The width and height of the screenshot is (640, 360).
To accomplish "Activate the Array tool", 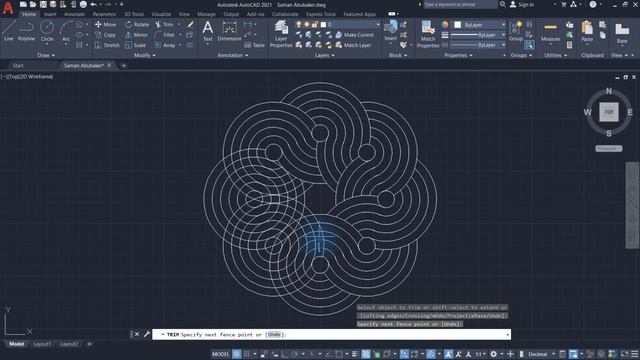I will pyautogui.click(x=165, y=45).
